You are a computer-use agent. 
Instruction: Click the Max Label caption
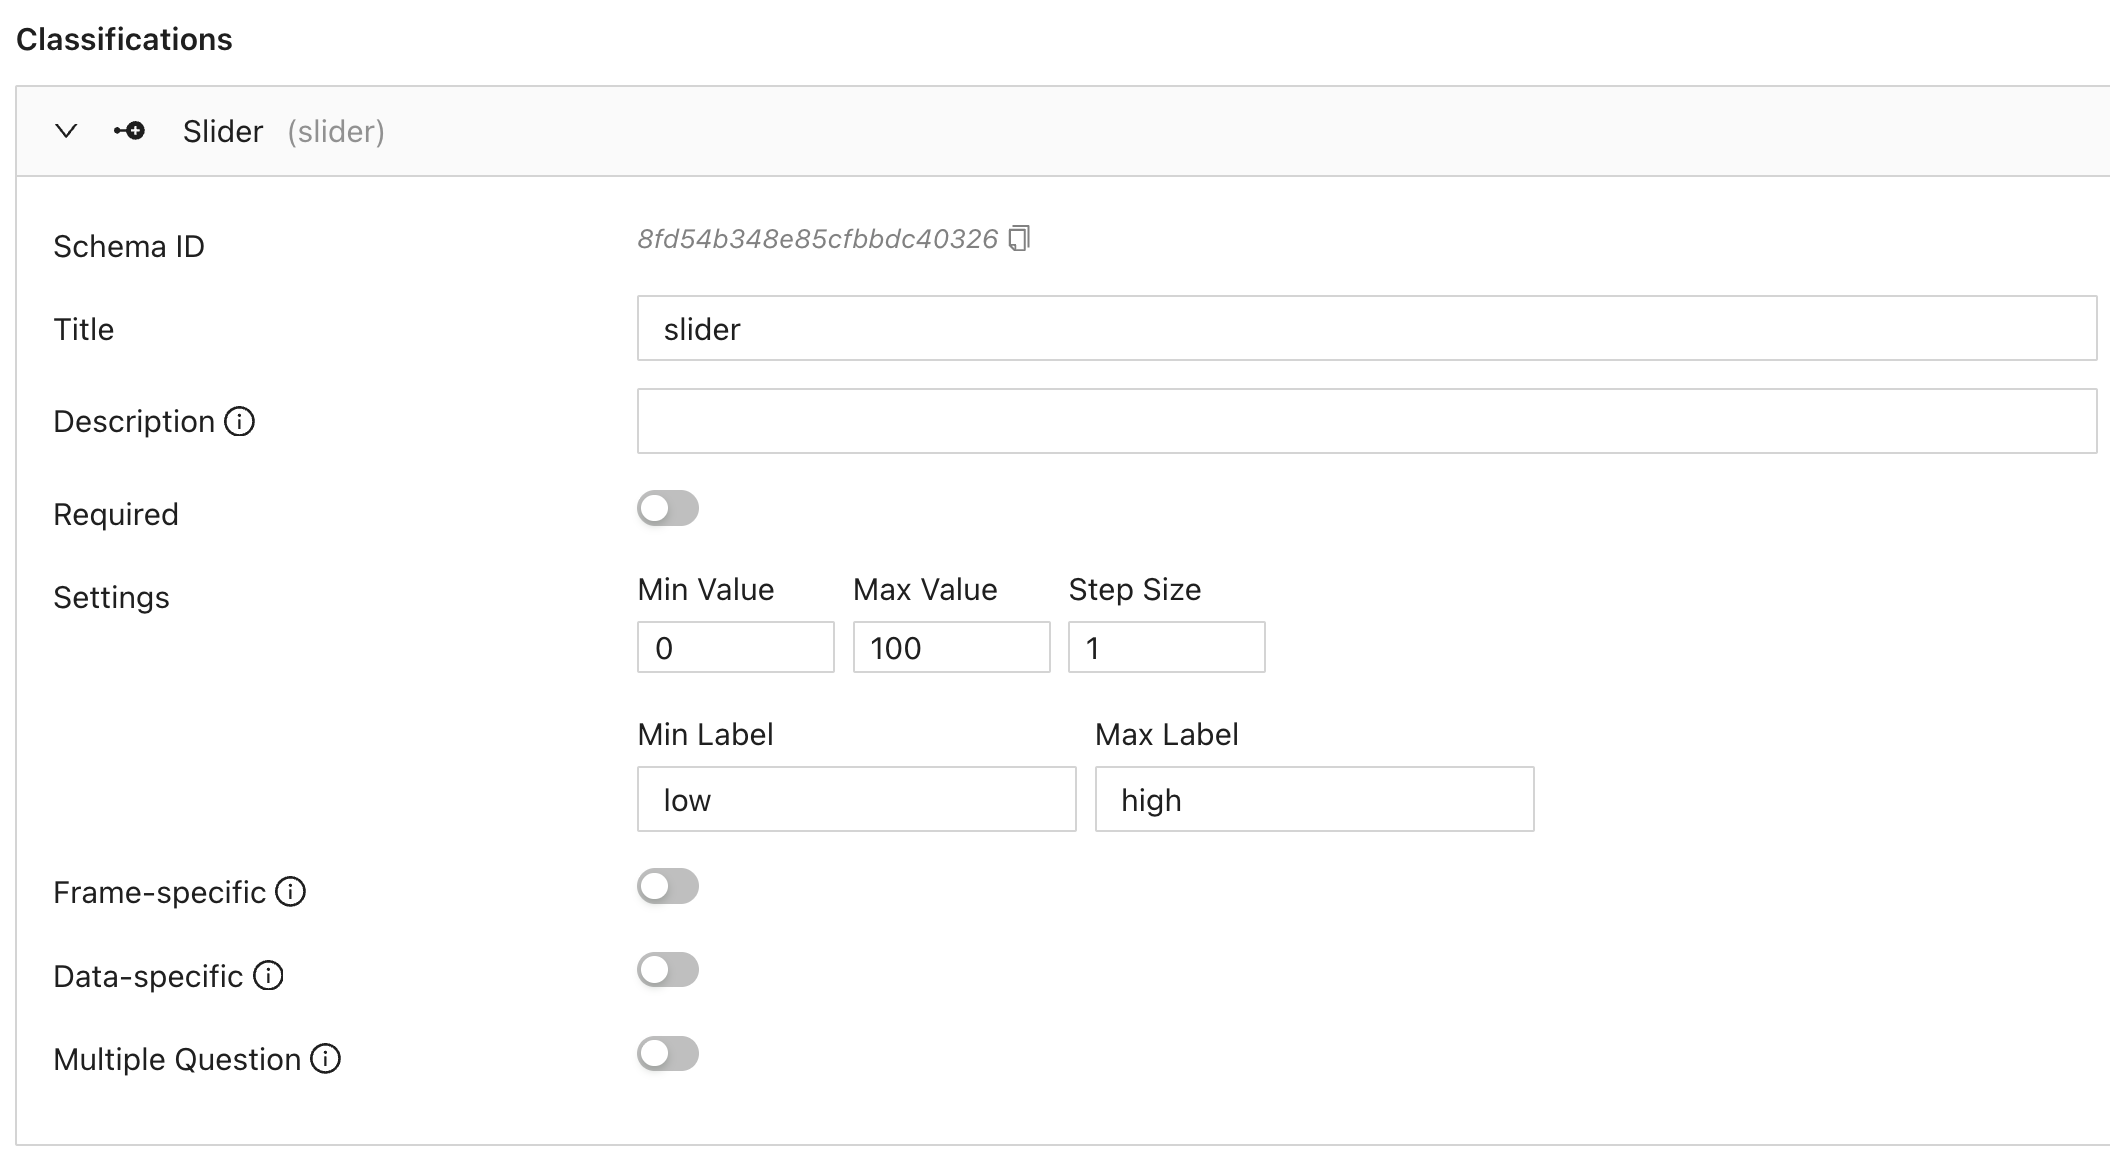coord(1167,734)
